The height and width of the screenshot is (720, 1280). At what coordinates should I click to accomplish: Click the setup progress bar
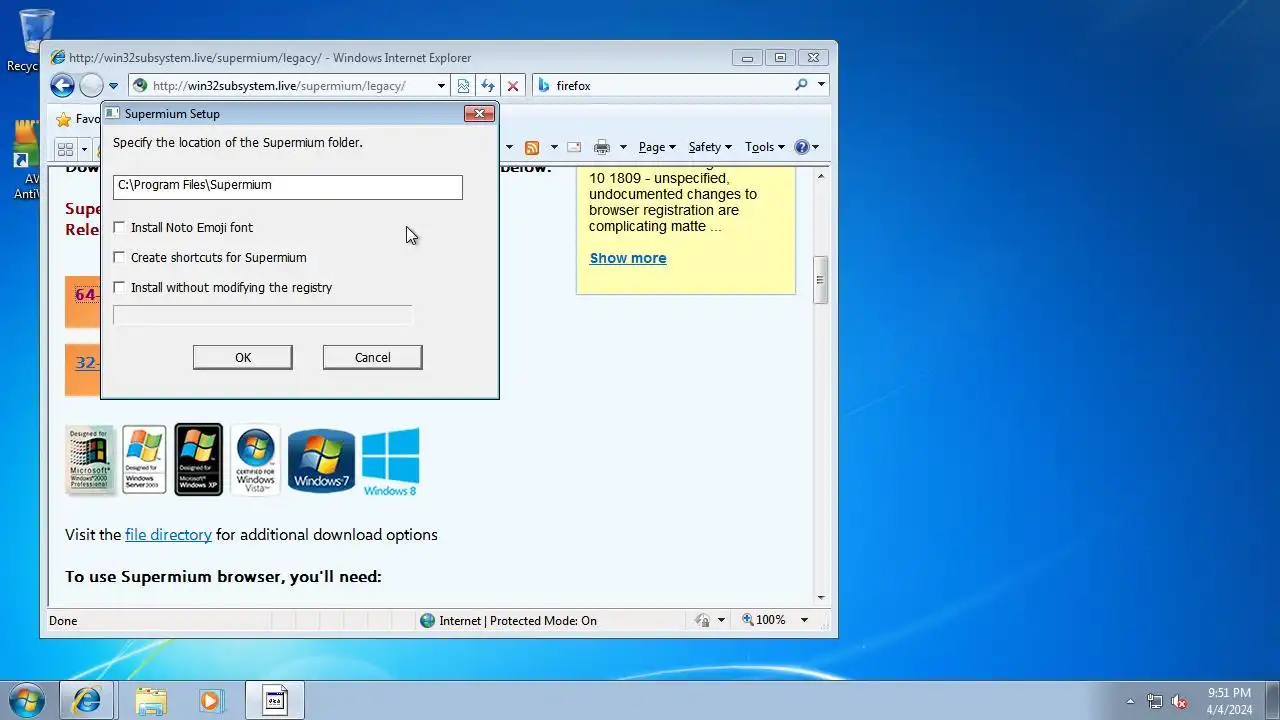(263, 315)
